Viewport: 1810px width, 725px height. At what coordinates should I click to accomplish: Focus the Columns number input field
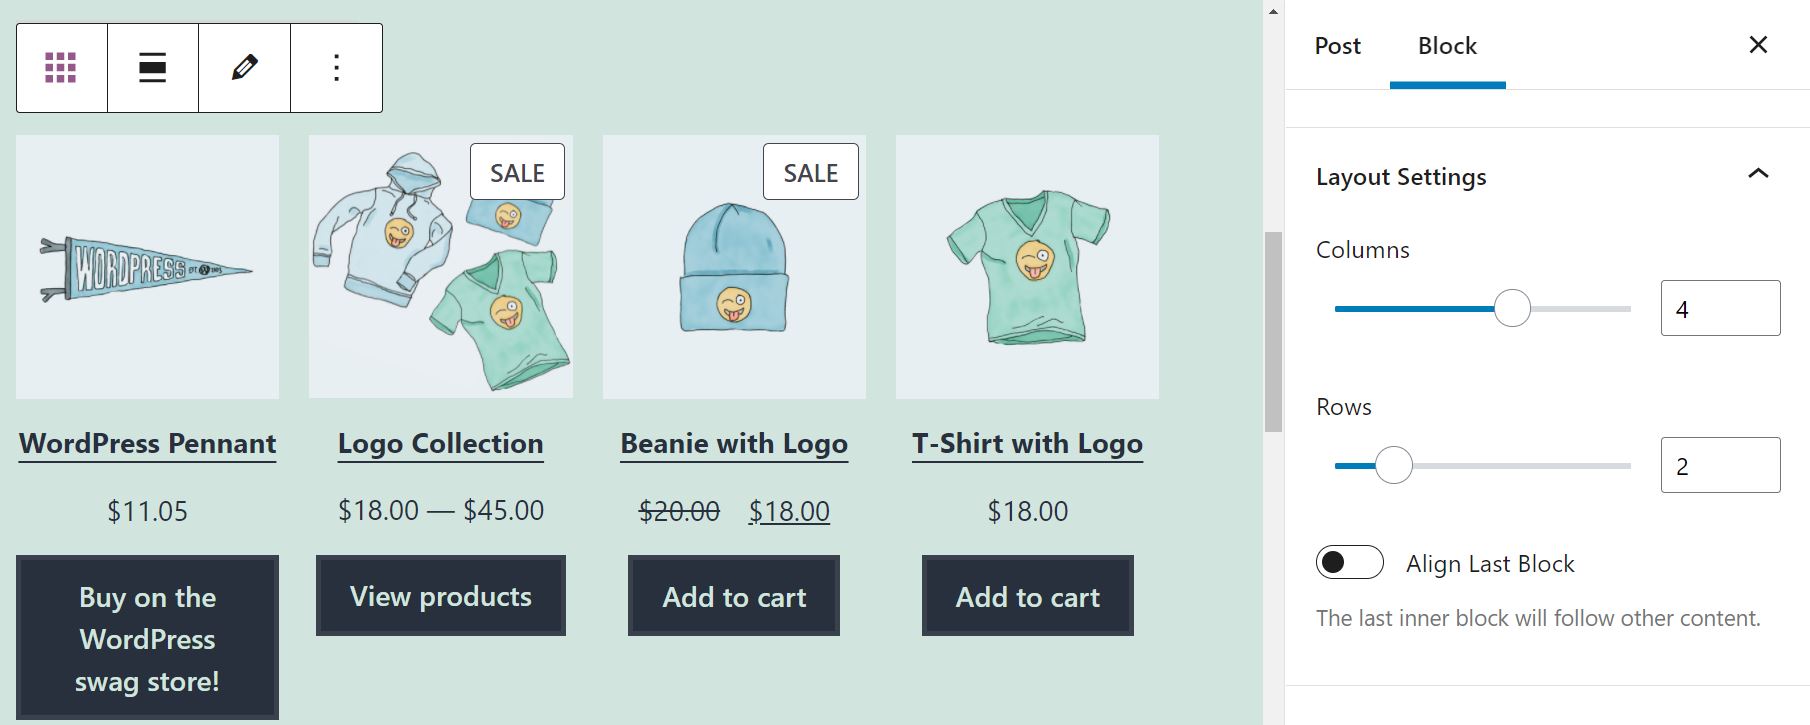1720,308
